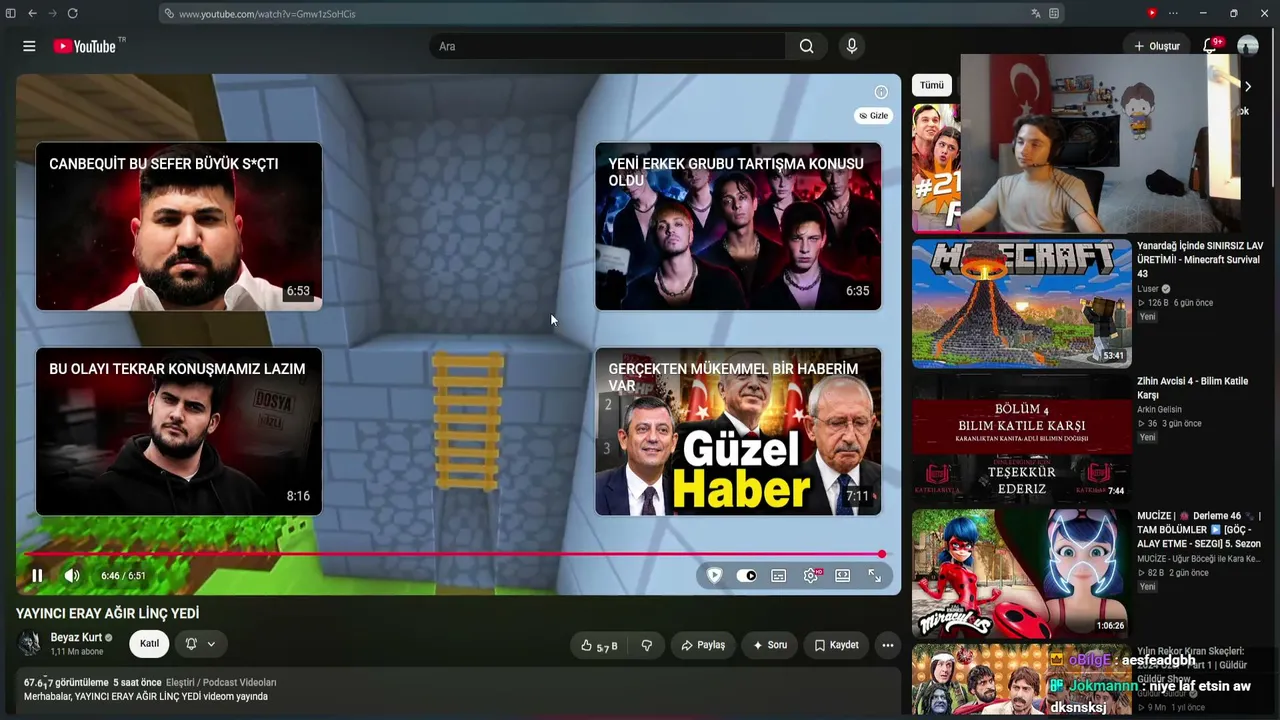Open the Bilim Katile Karşı thumbnail
Image resolution: width=1280 pixels, height=720 pixels.
pos(1021,438)
